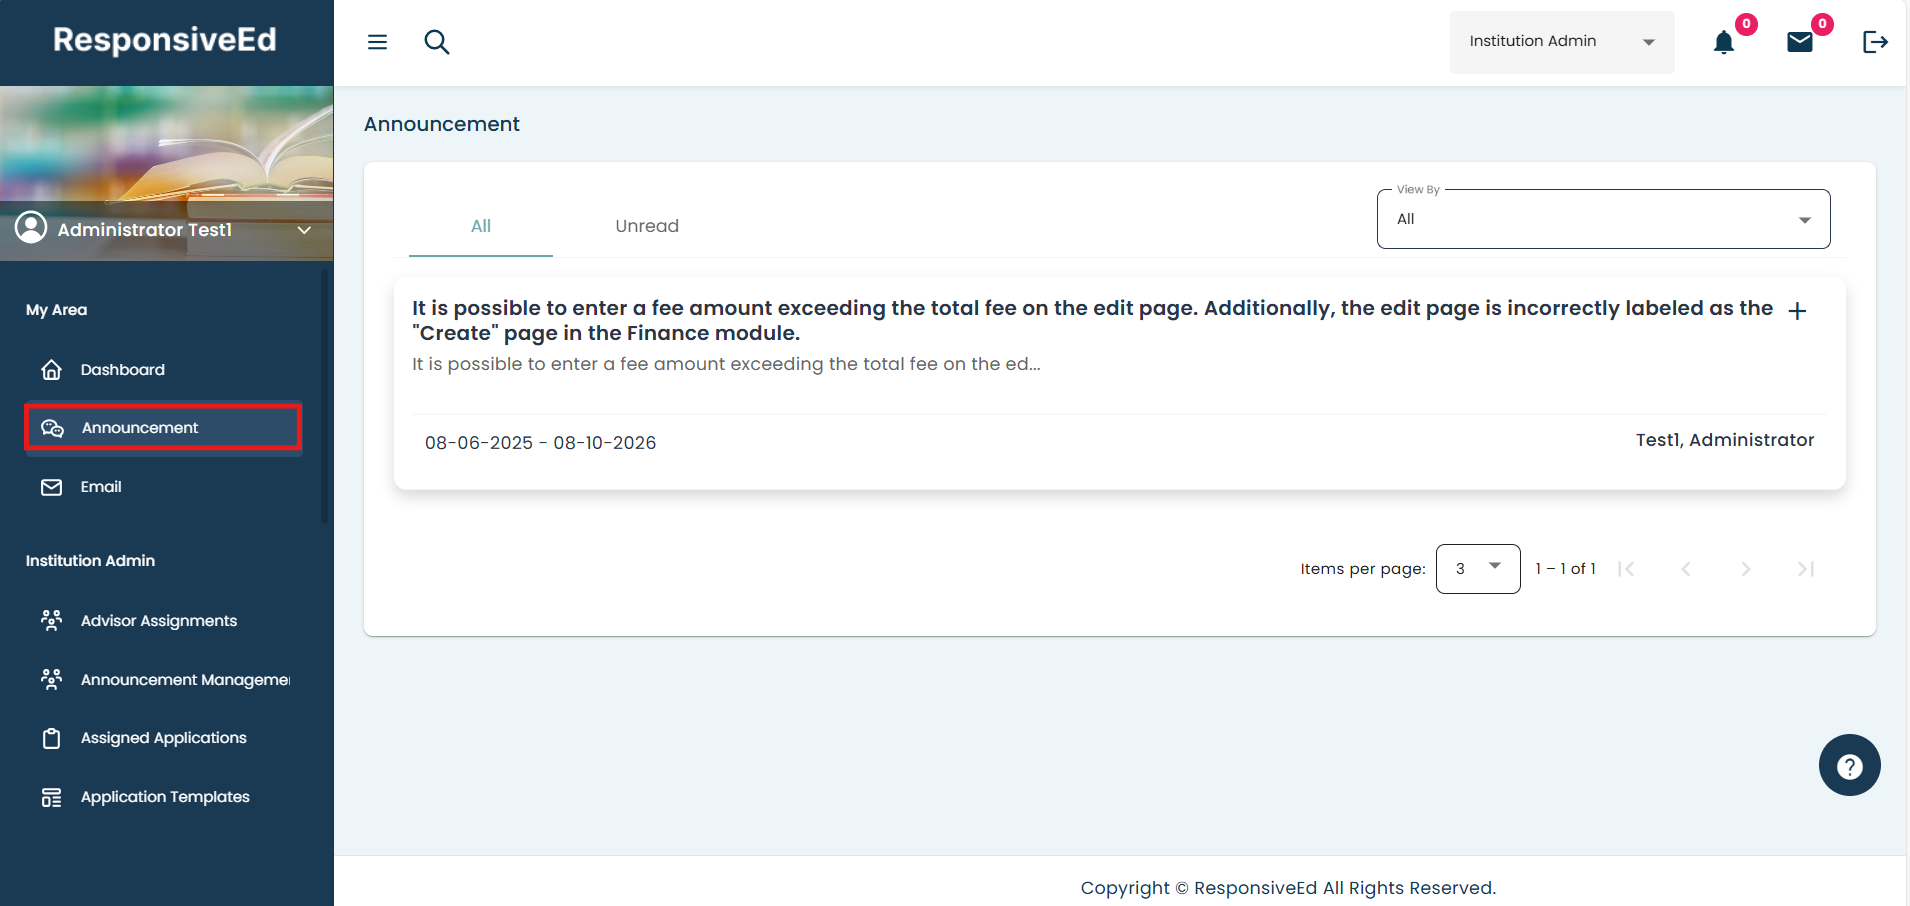Viewport: 1910px width, 906px height.
Task: Expand the Administrator Test1 profile chevron
Action: point(304,230)
